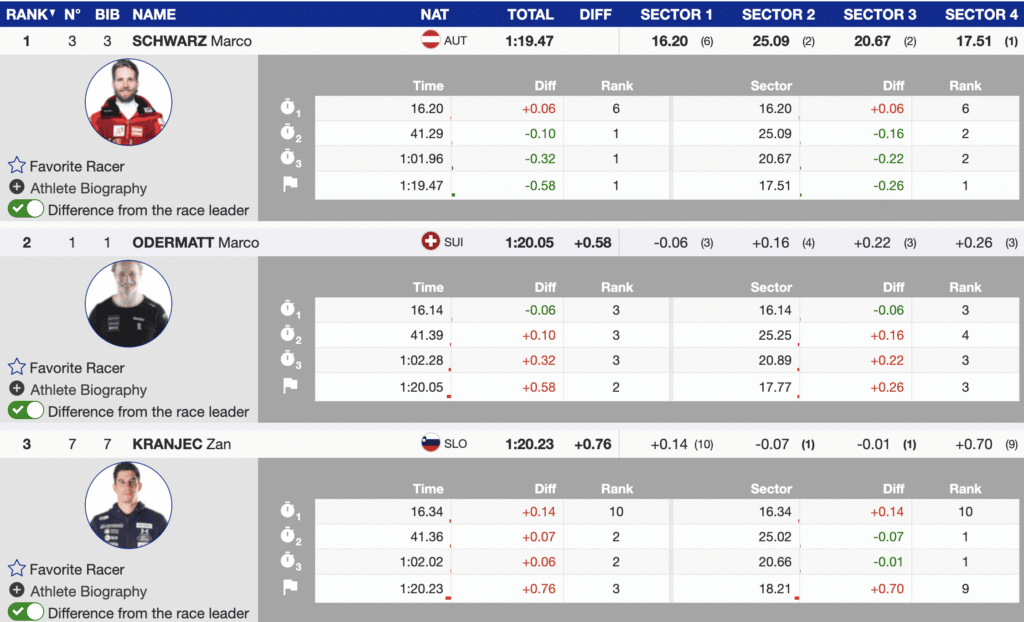Viewport: 1024px width, 622px height.
Task: Sort by the RANK column header
Action: tap(26, 14)
